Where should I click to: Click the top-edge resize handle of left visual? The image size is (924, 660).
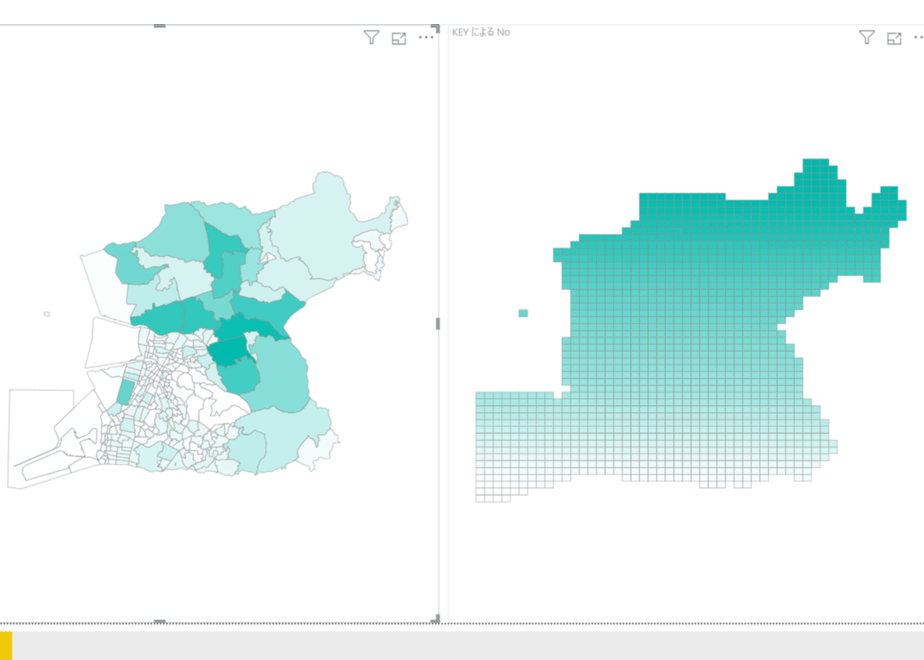coord(159,26)
